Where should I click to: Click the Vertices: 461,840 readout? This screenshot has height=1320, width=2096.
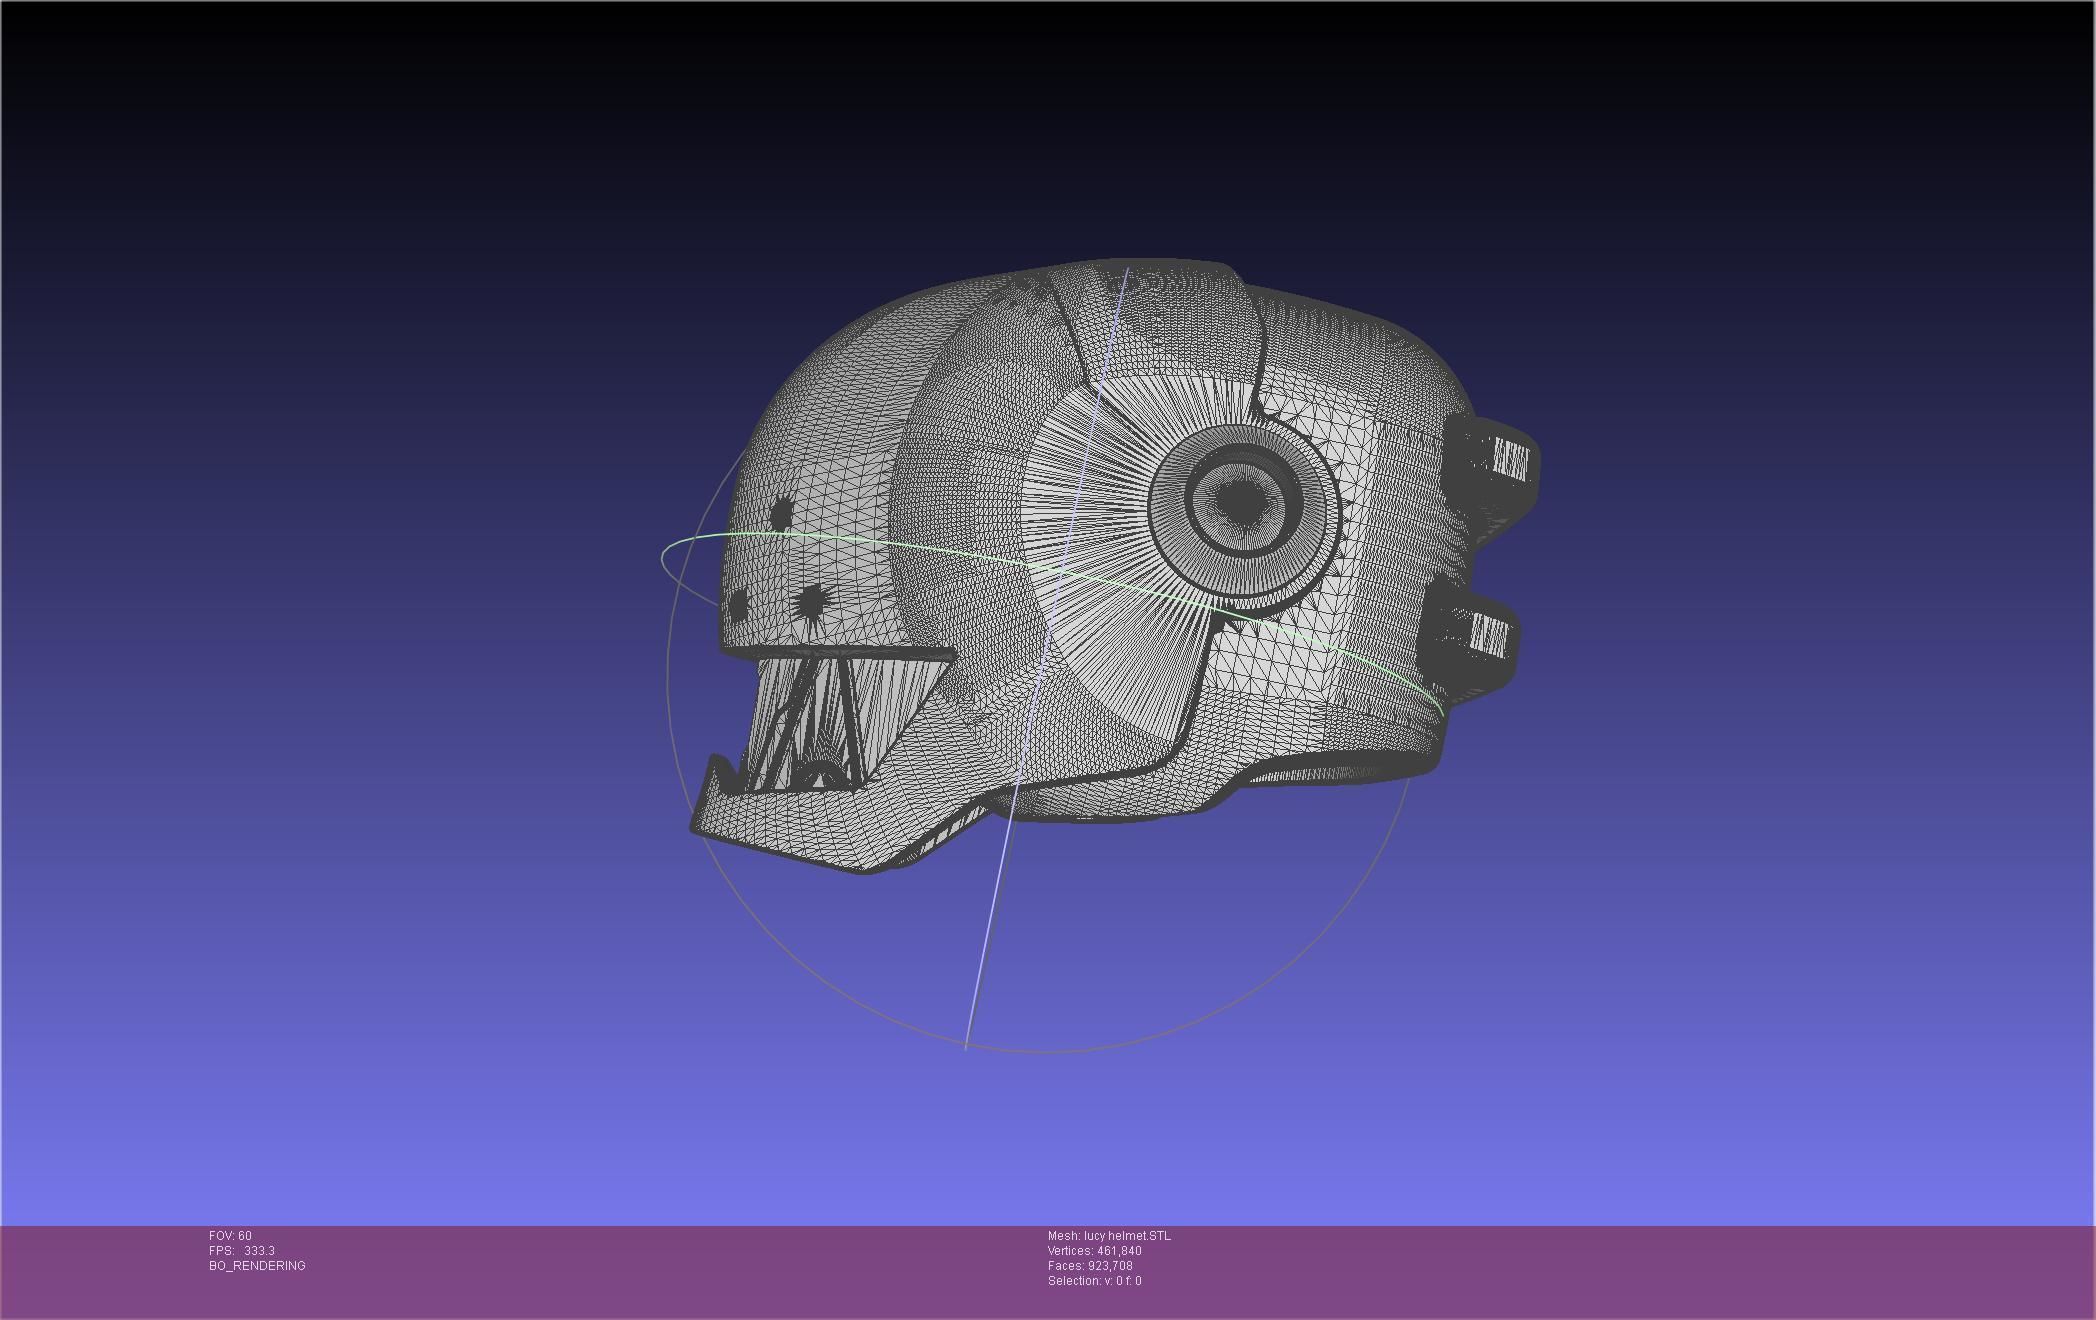tap(1095, 1251)
